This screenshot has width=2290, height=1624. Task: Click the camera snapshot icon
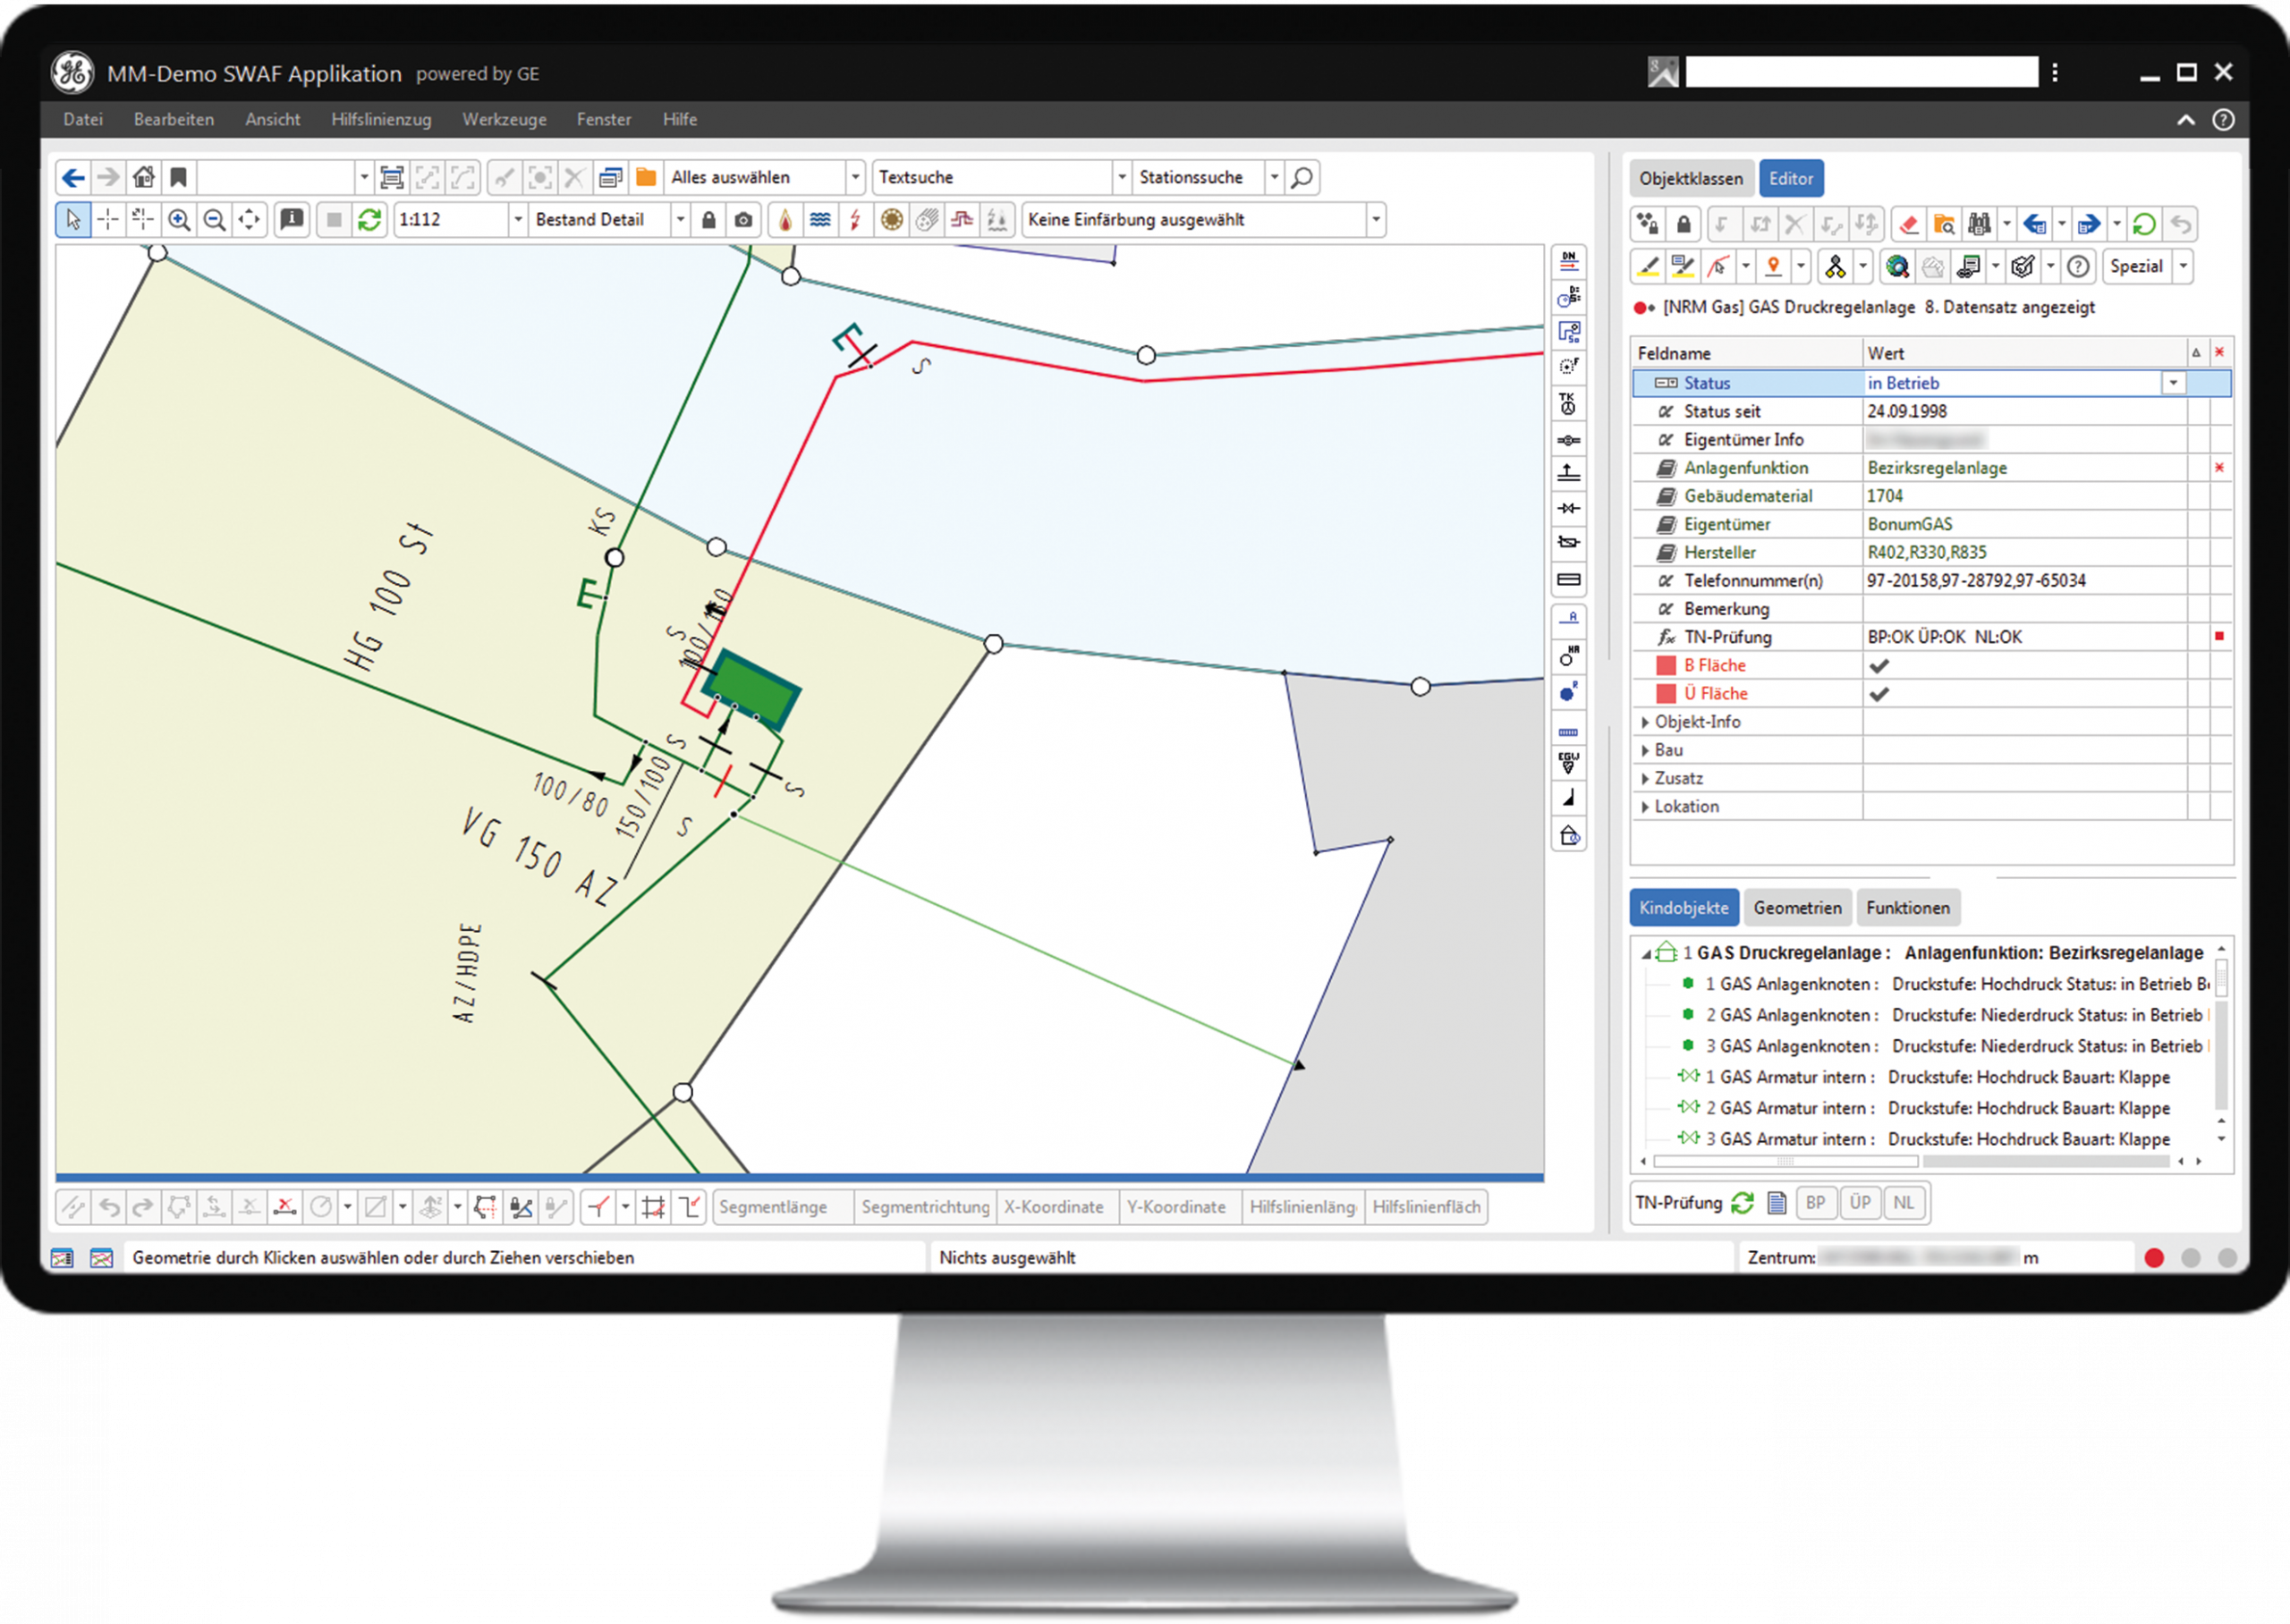743,220
